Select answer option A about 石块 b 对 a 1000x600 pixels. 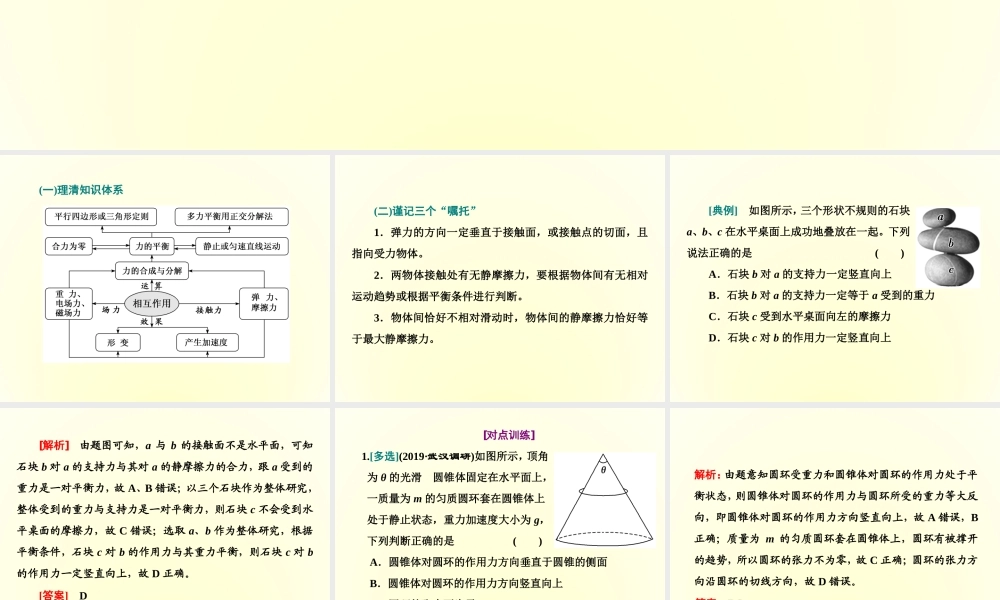coord(808,273)
